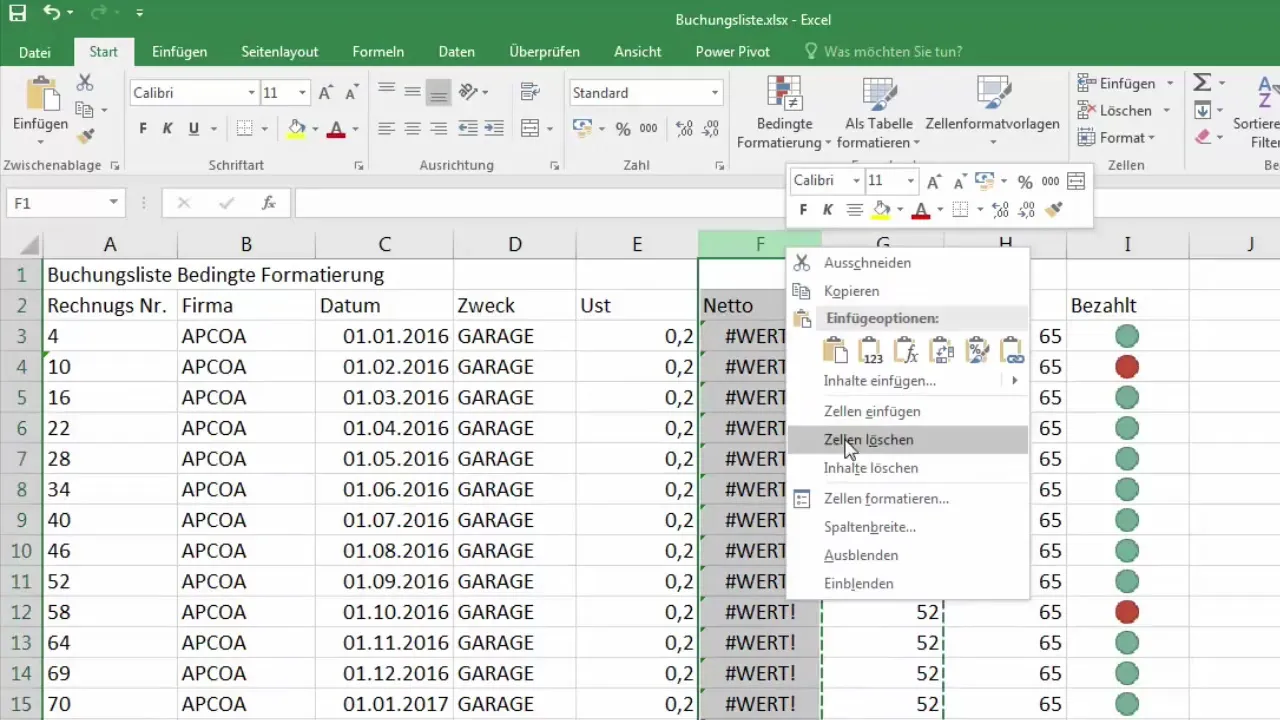This screenshot has height=720, width=1280.
Task: Decrease font size with the ribbon A-down icon
Action: [351, 93]
